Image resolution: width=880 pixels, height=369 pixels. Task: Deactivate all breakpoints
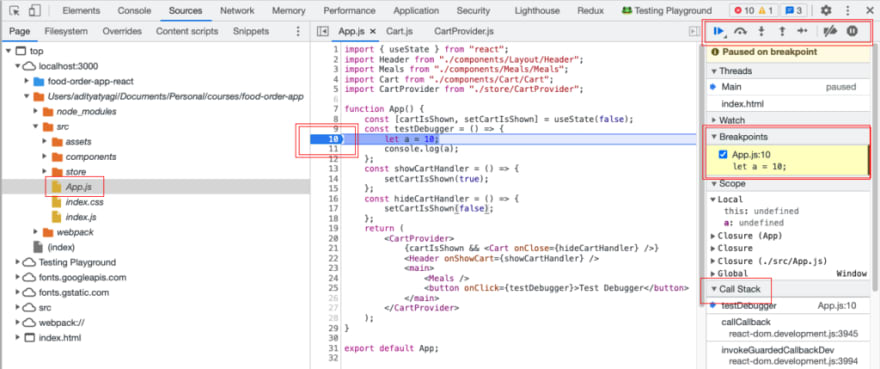coord(830,31)
